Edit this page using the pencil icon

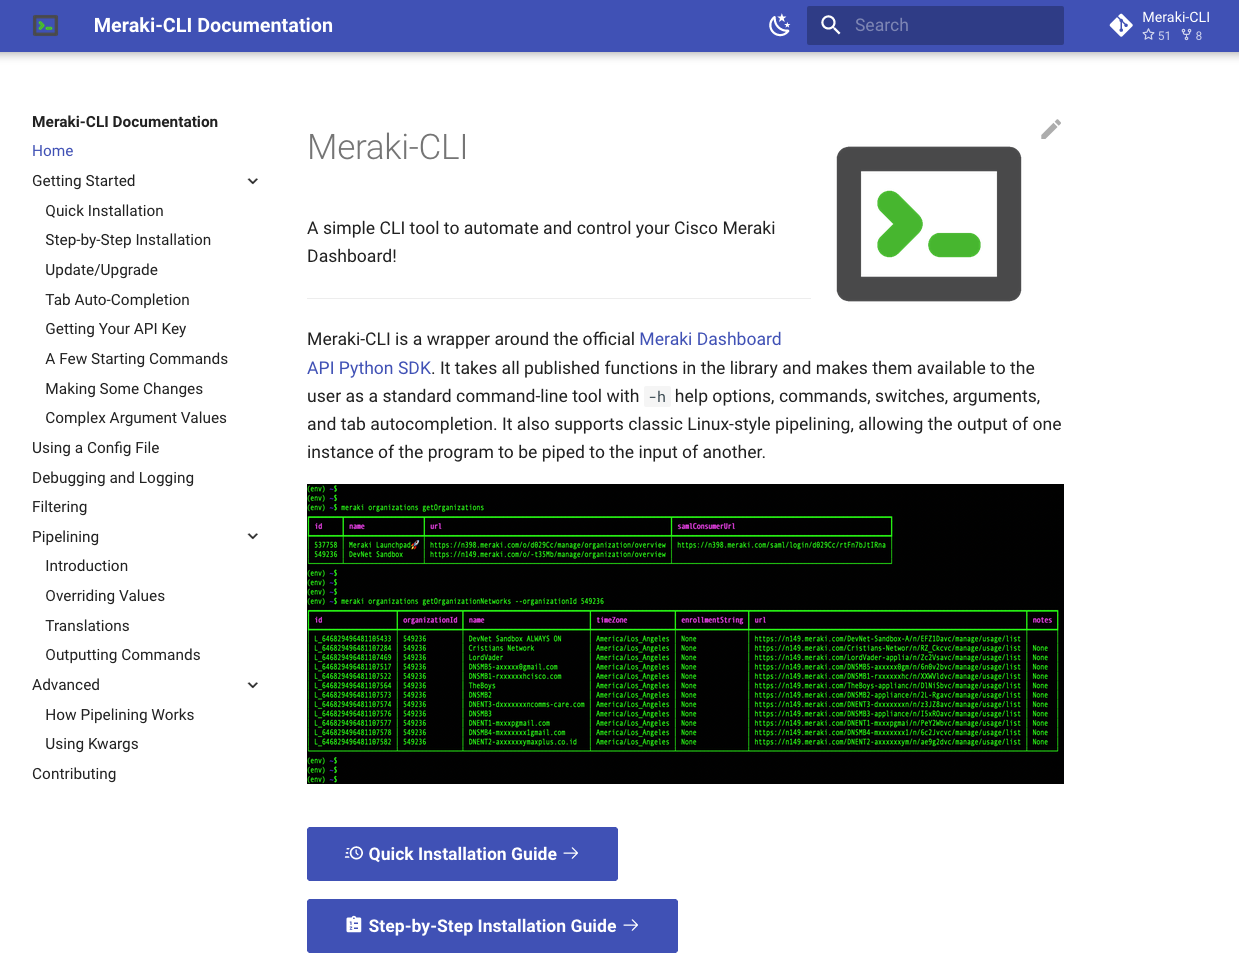(1051, 129)
